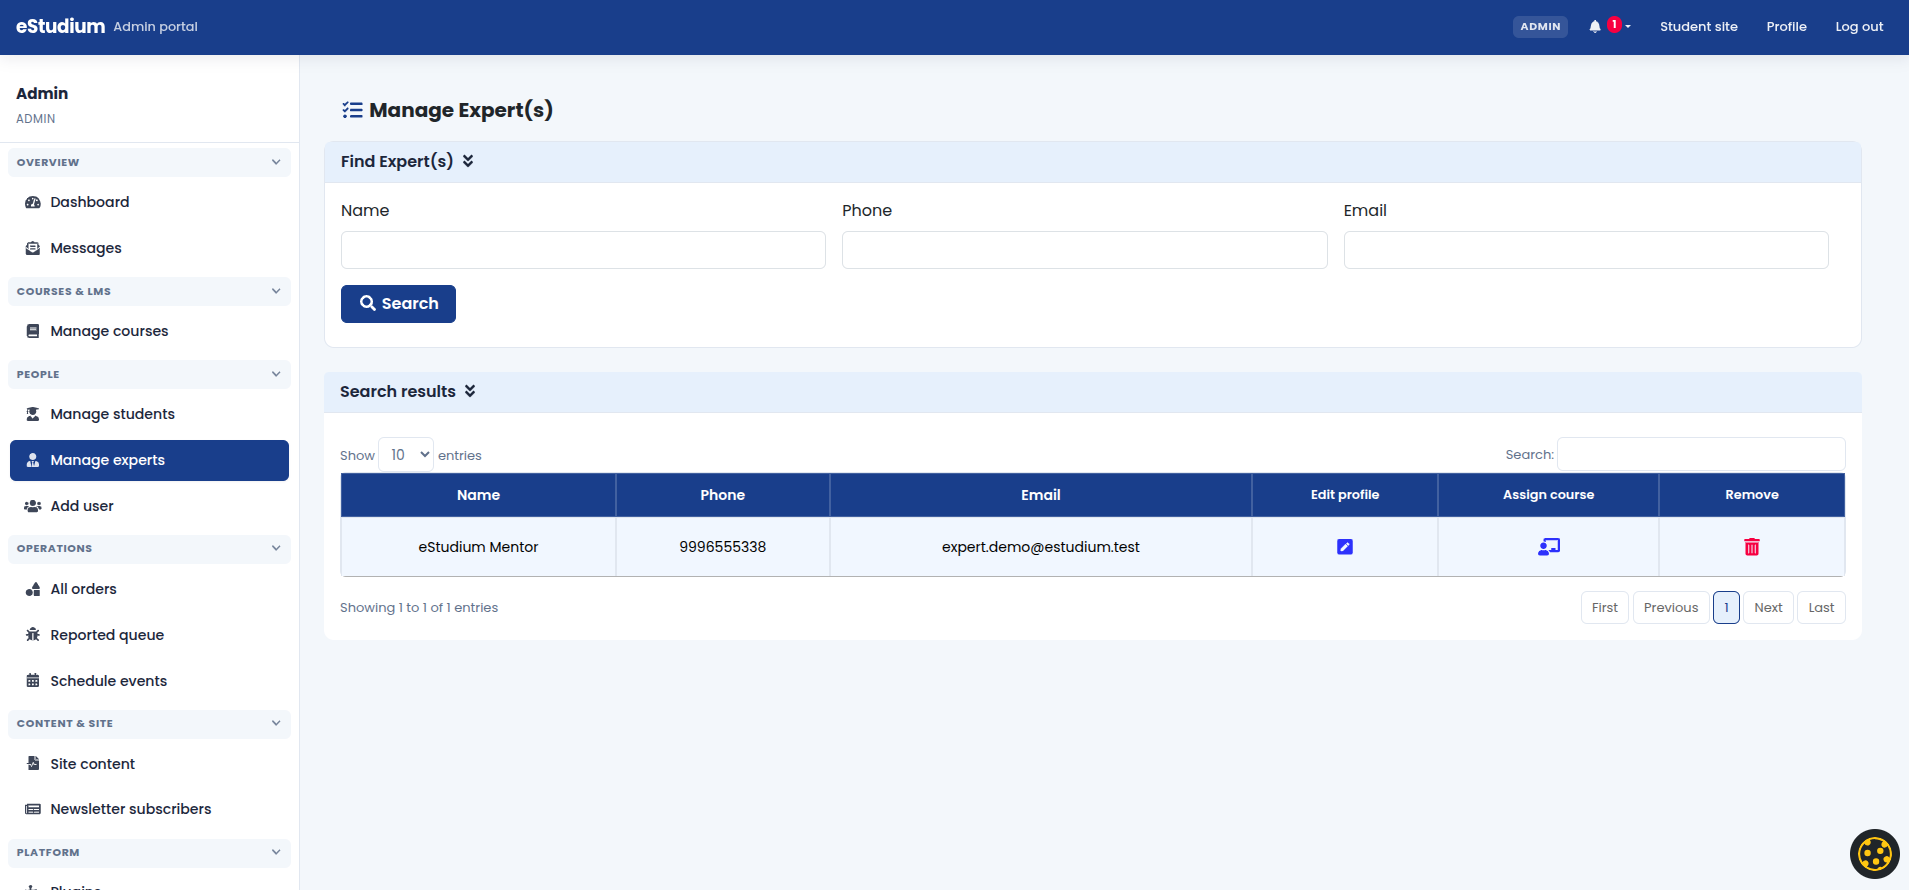
Task: Click the edit profile icon for eStudium Mentor
Action: [x=1345, y=547]
